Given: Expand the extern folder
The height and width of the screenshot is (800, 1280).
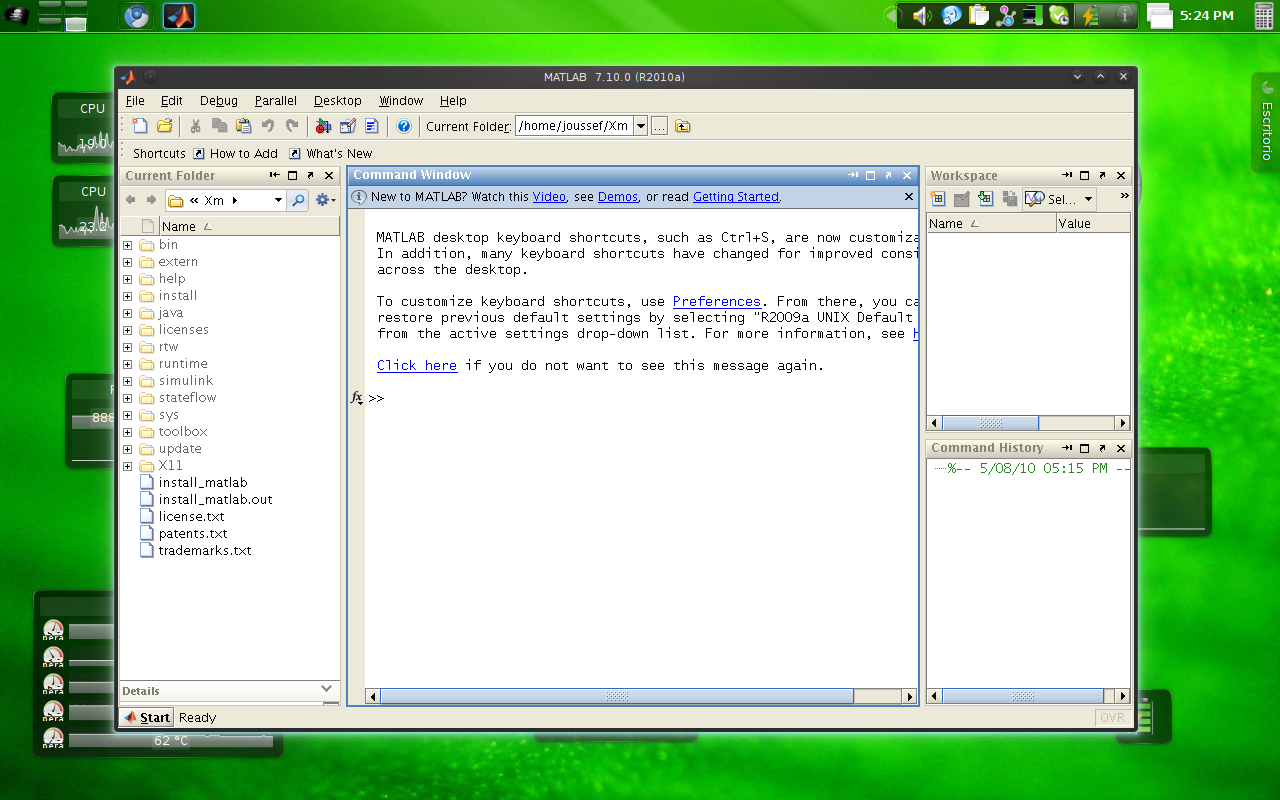Looking at the screenshot, I should coord(127,262).
